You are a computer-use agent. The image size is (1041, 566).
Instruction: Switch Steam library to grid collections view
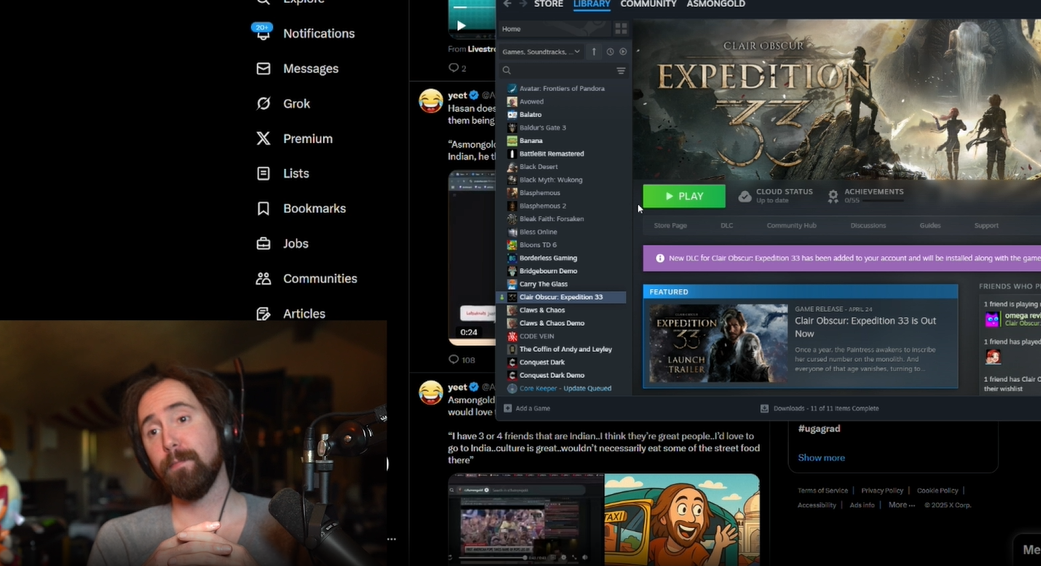click(x=621, y=29)
